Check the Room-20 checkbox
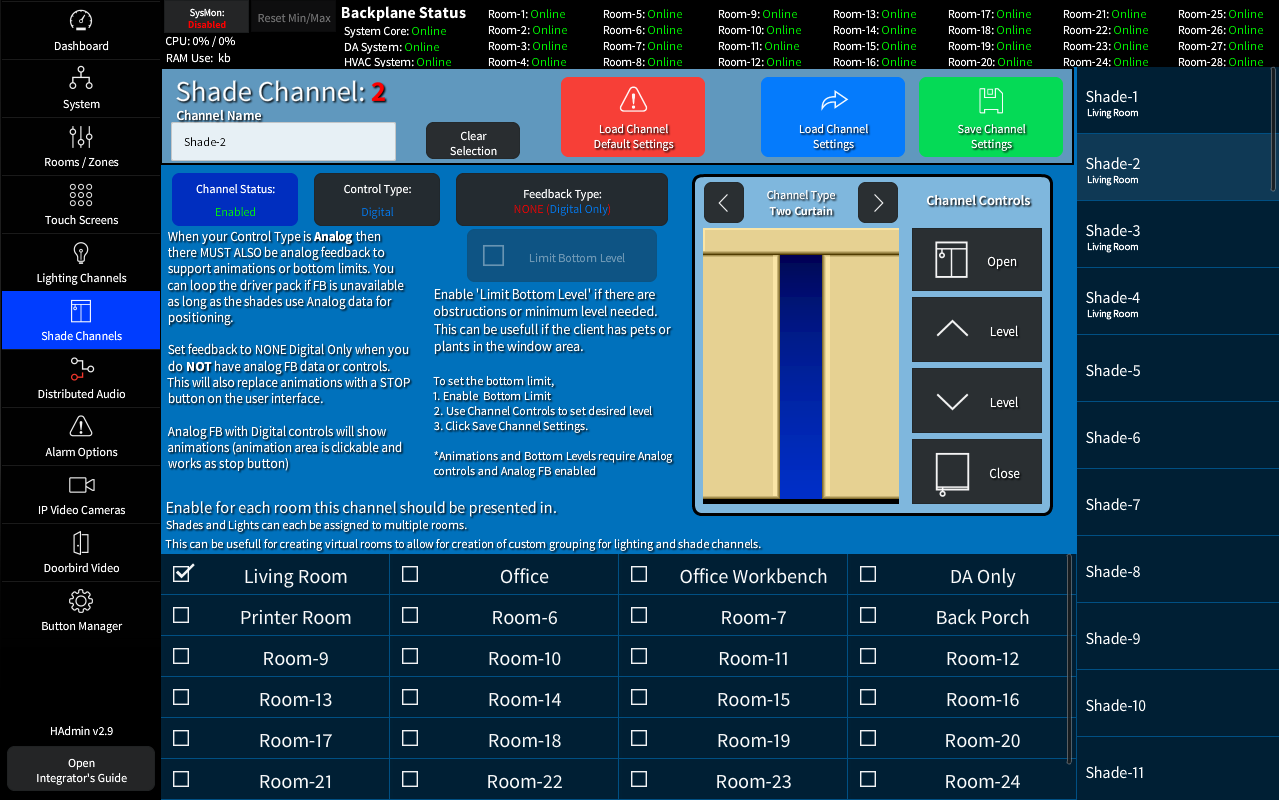This screenshot has width=1279, height=800. (868, 738)
